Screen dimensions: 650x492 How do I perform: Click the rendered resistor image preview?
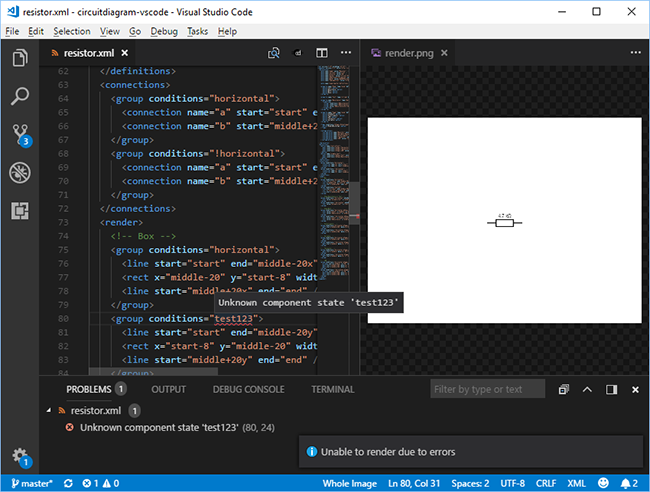click(x=504, y=220)
